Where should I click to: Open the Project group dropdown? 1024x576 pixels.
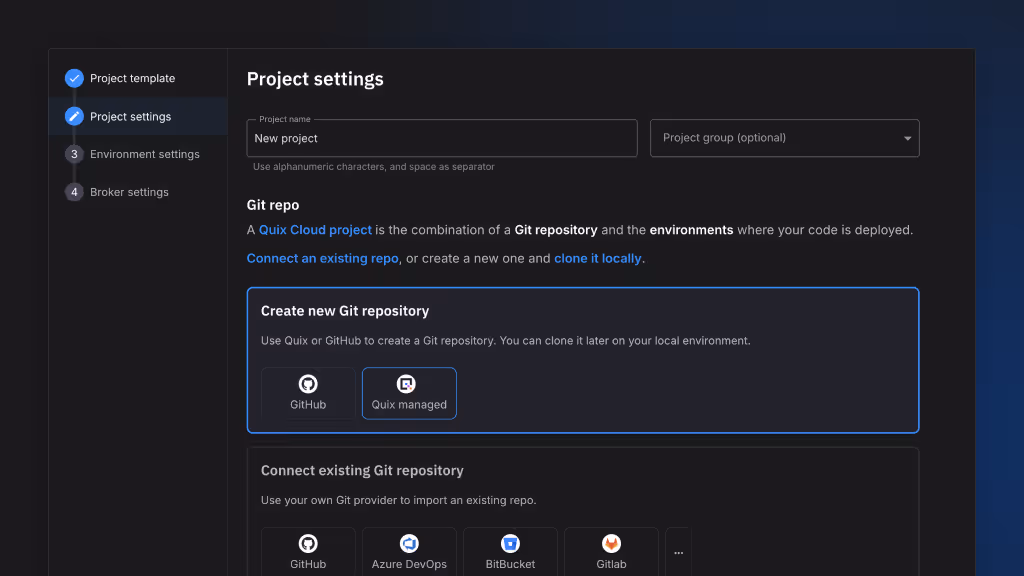point(784,138)
